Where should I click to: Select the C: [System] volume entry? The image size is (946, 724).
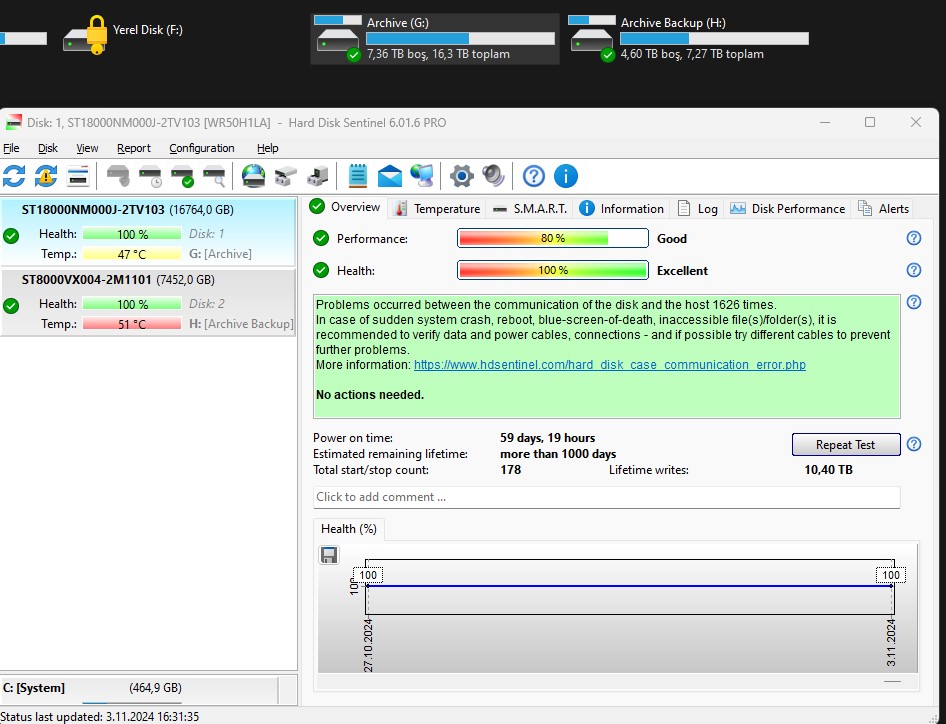140,688
